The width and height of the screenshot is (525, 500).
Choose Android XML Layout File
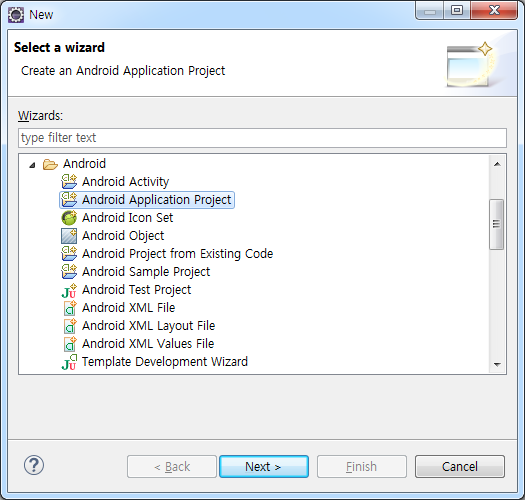148,326
